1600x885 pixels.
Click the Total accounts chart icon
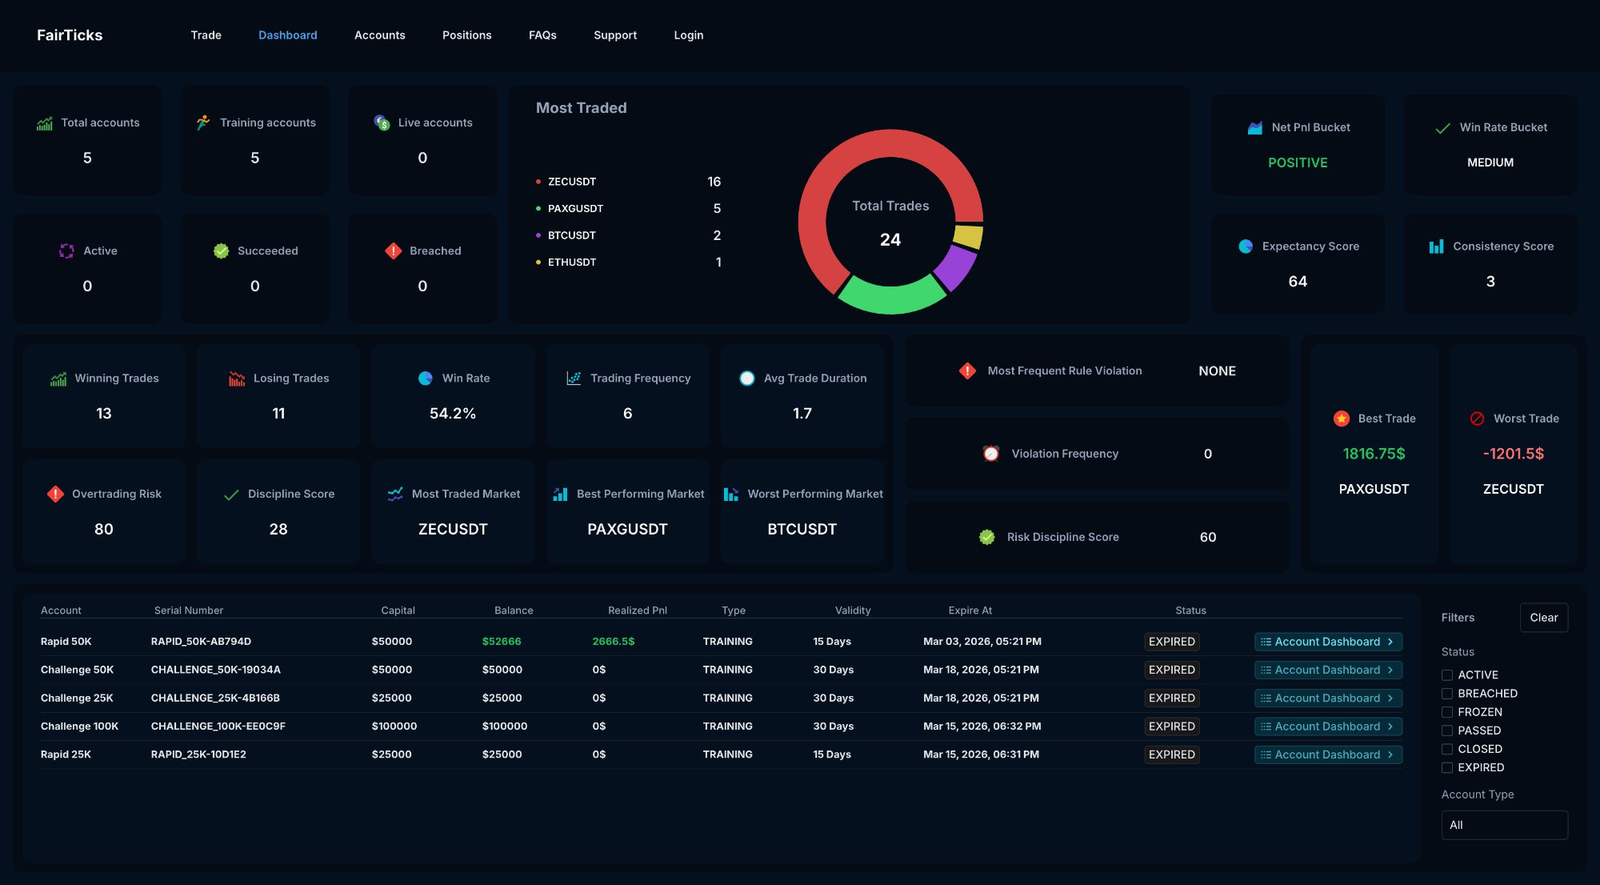click(x=45, y=123)
